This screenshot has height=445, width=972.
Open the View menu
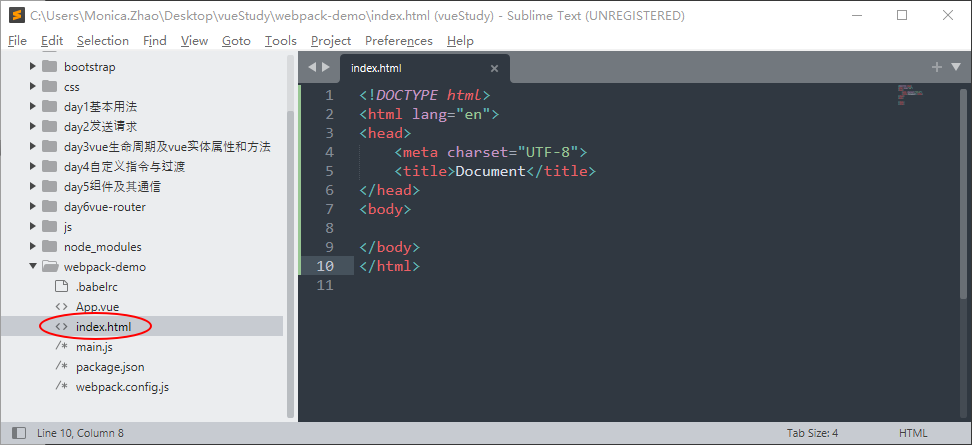coord(195,41)
